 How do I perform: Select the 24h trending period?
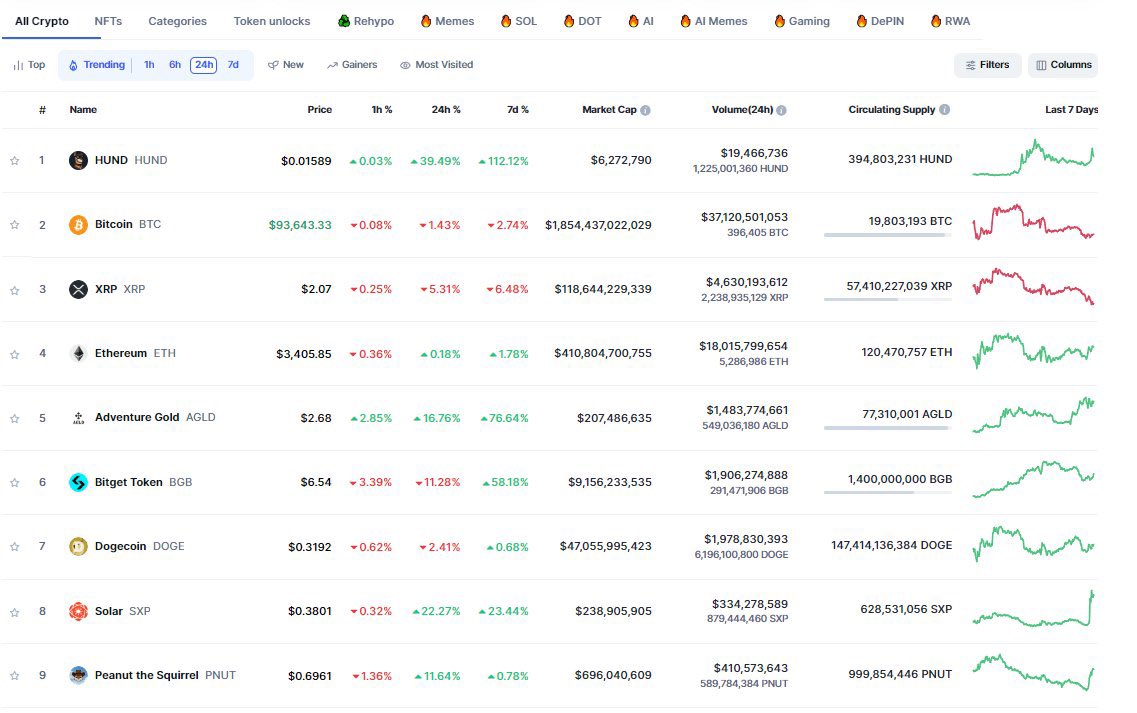coord(204,65)
